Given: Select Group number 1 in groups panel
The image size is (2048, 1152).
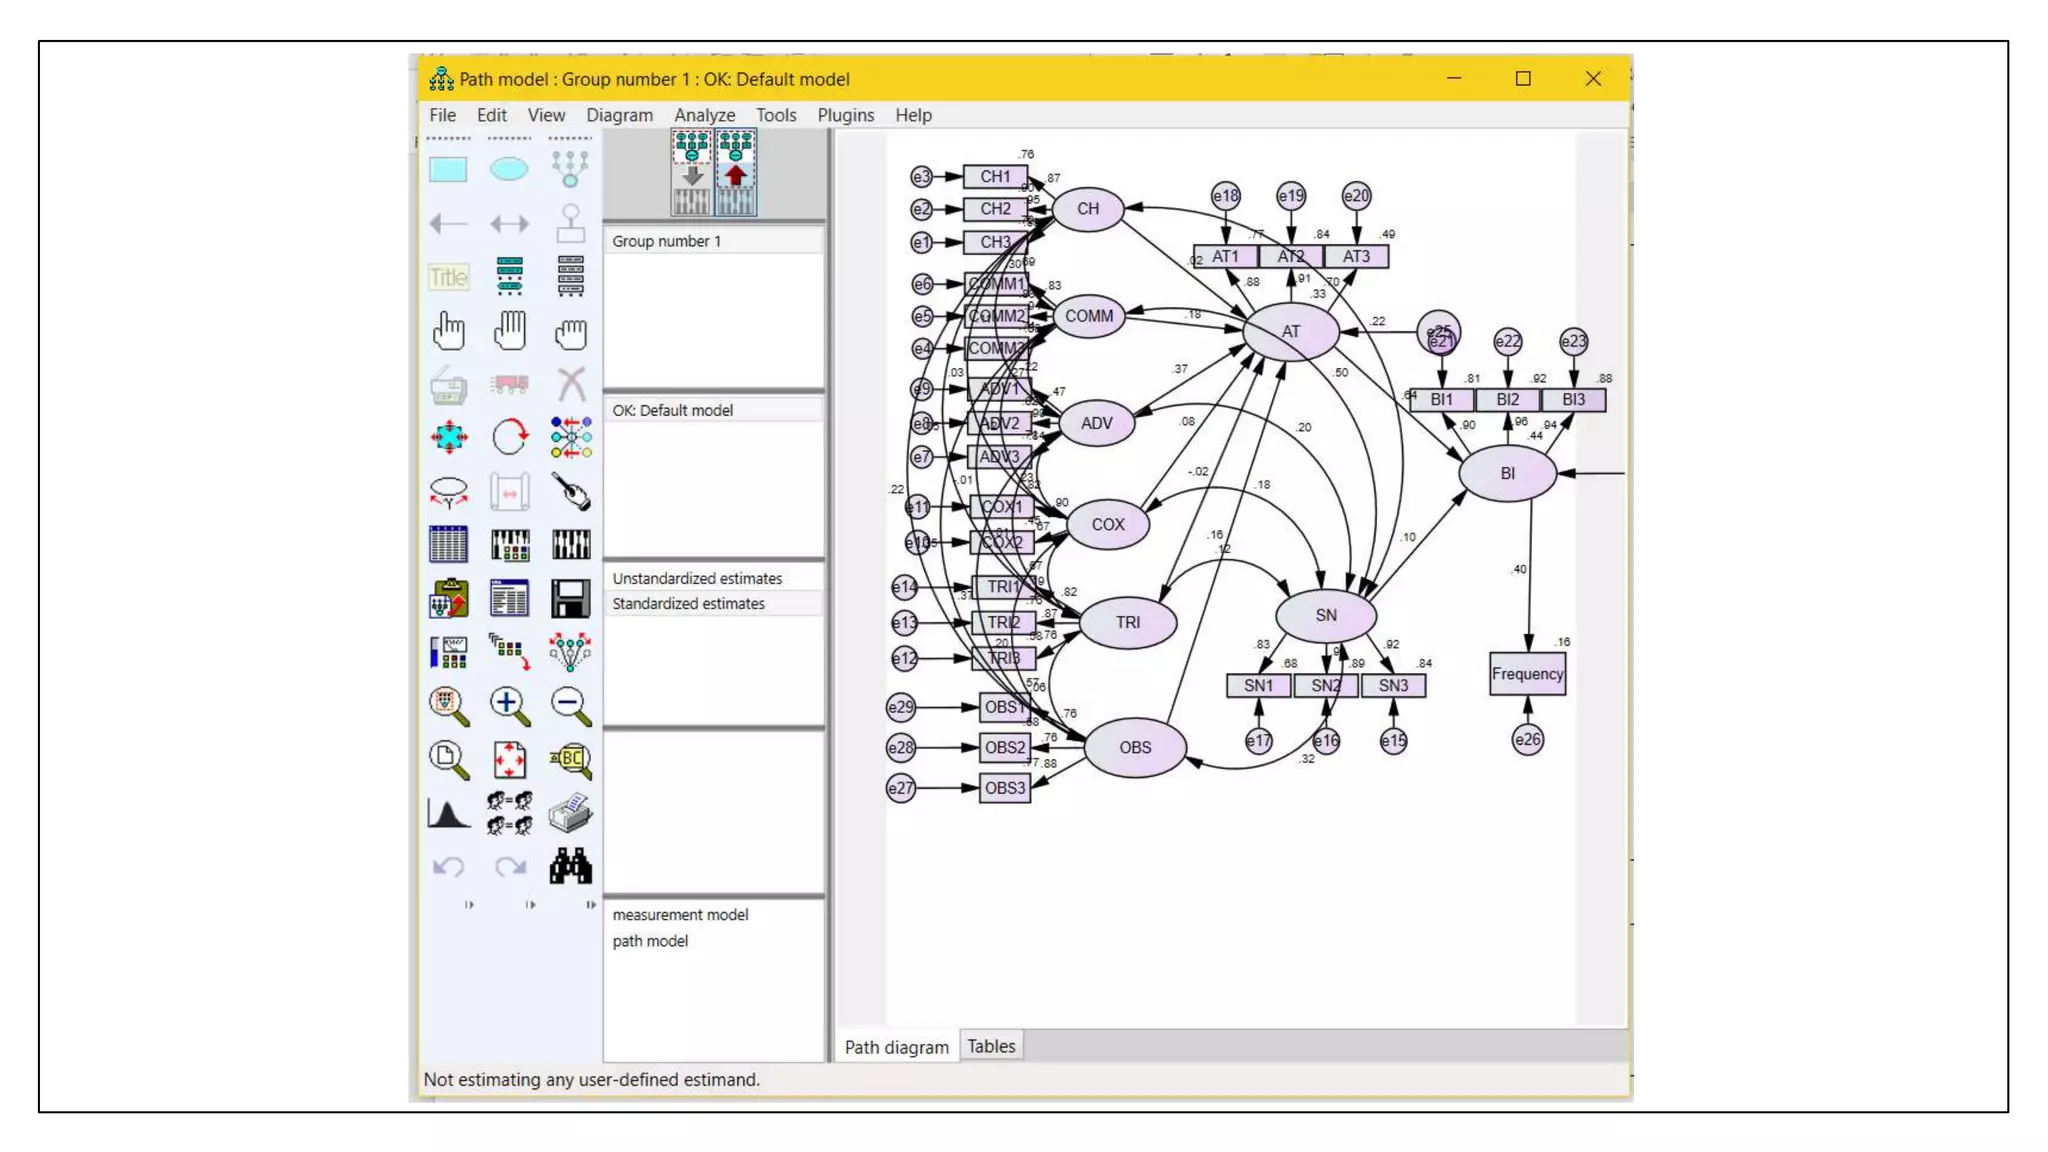Looking at the screenshot, I should click(x=666, y=241).
